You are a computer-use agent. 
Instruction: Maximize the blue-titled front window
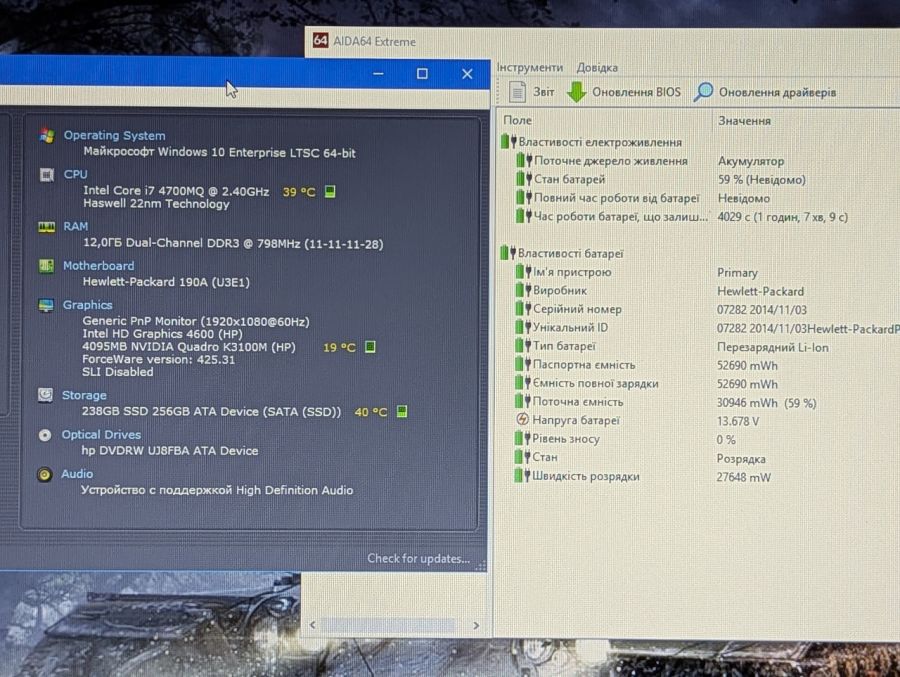(x=422, y=73)
